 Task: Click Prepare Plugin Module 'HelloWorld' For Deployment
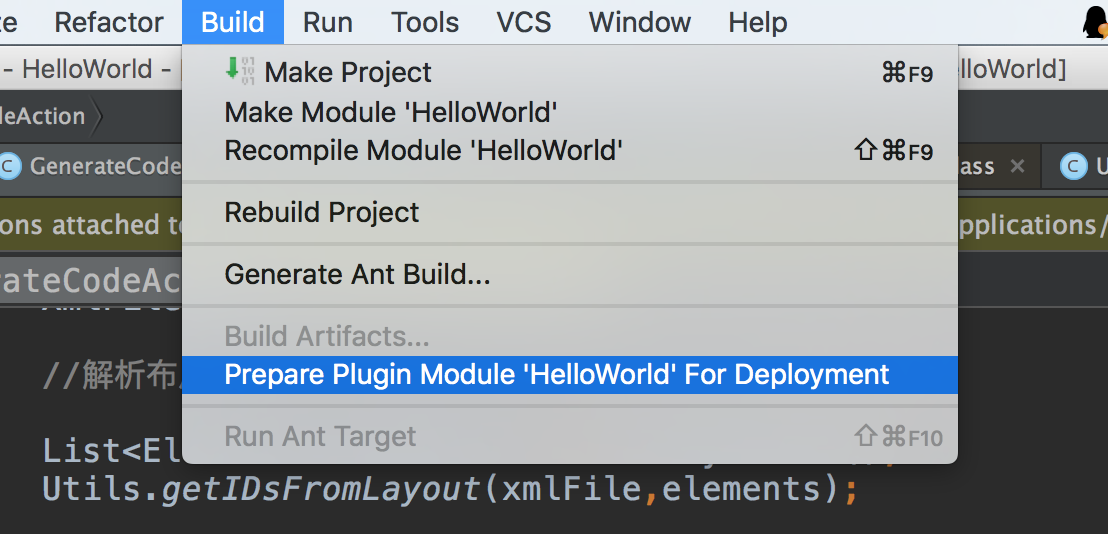point(556,375)
